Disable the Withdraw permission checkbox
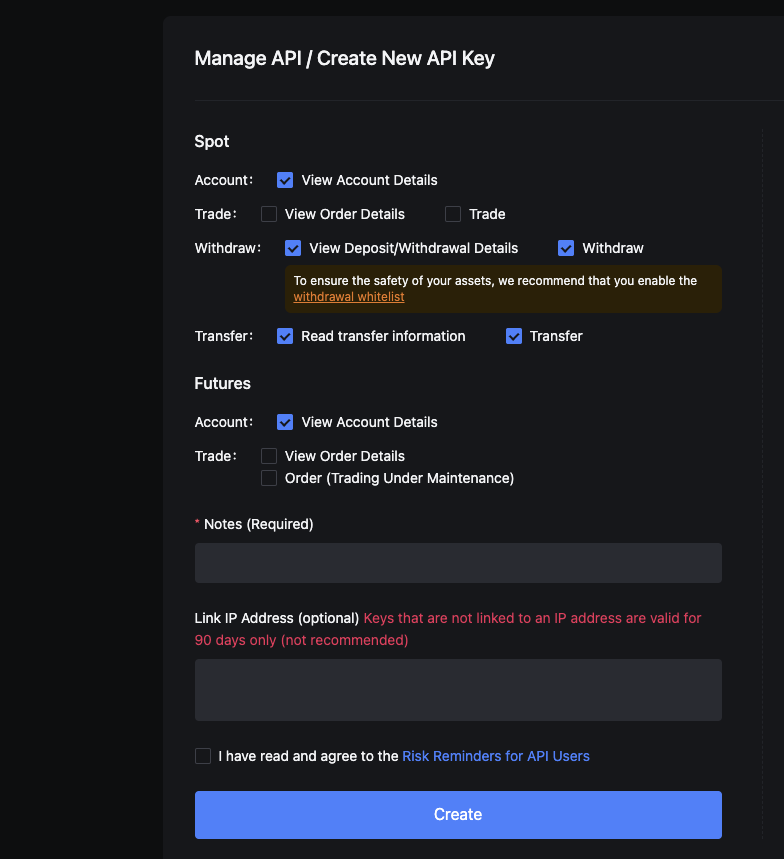Screen dimensions: 784x859 pyautogui.click(x=566, y=248)
